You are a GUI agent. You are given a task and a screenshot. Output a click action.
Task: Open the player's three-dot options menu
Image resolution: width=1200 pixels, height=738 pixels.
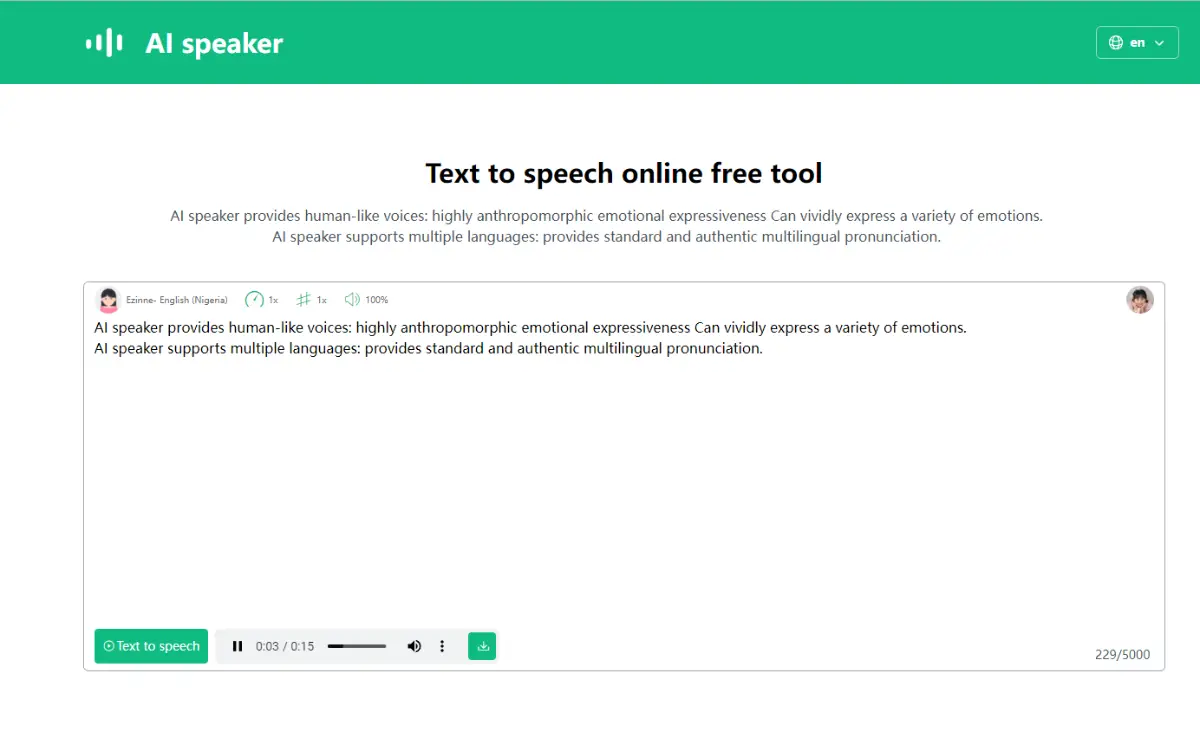click(442, 646)
